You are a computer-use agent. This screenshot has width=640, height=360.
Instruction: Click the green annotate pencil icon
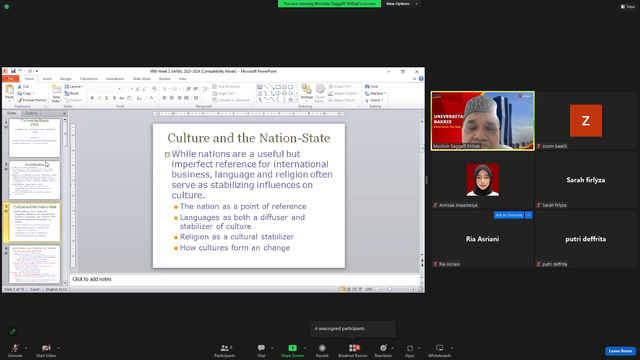(x=13, y=331)
